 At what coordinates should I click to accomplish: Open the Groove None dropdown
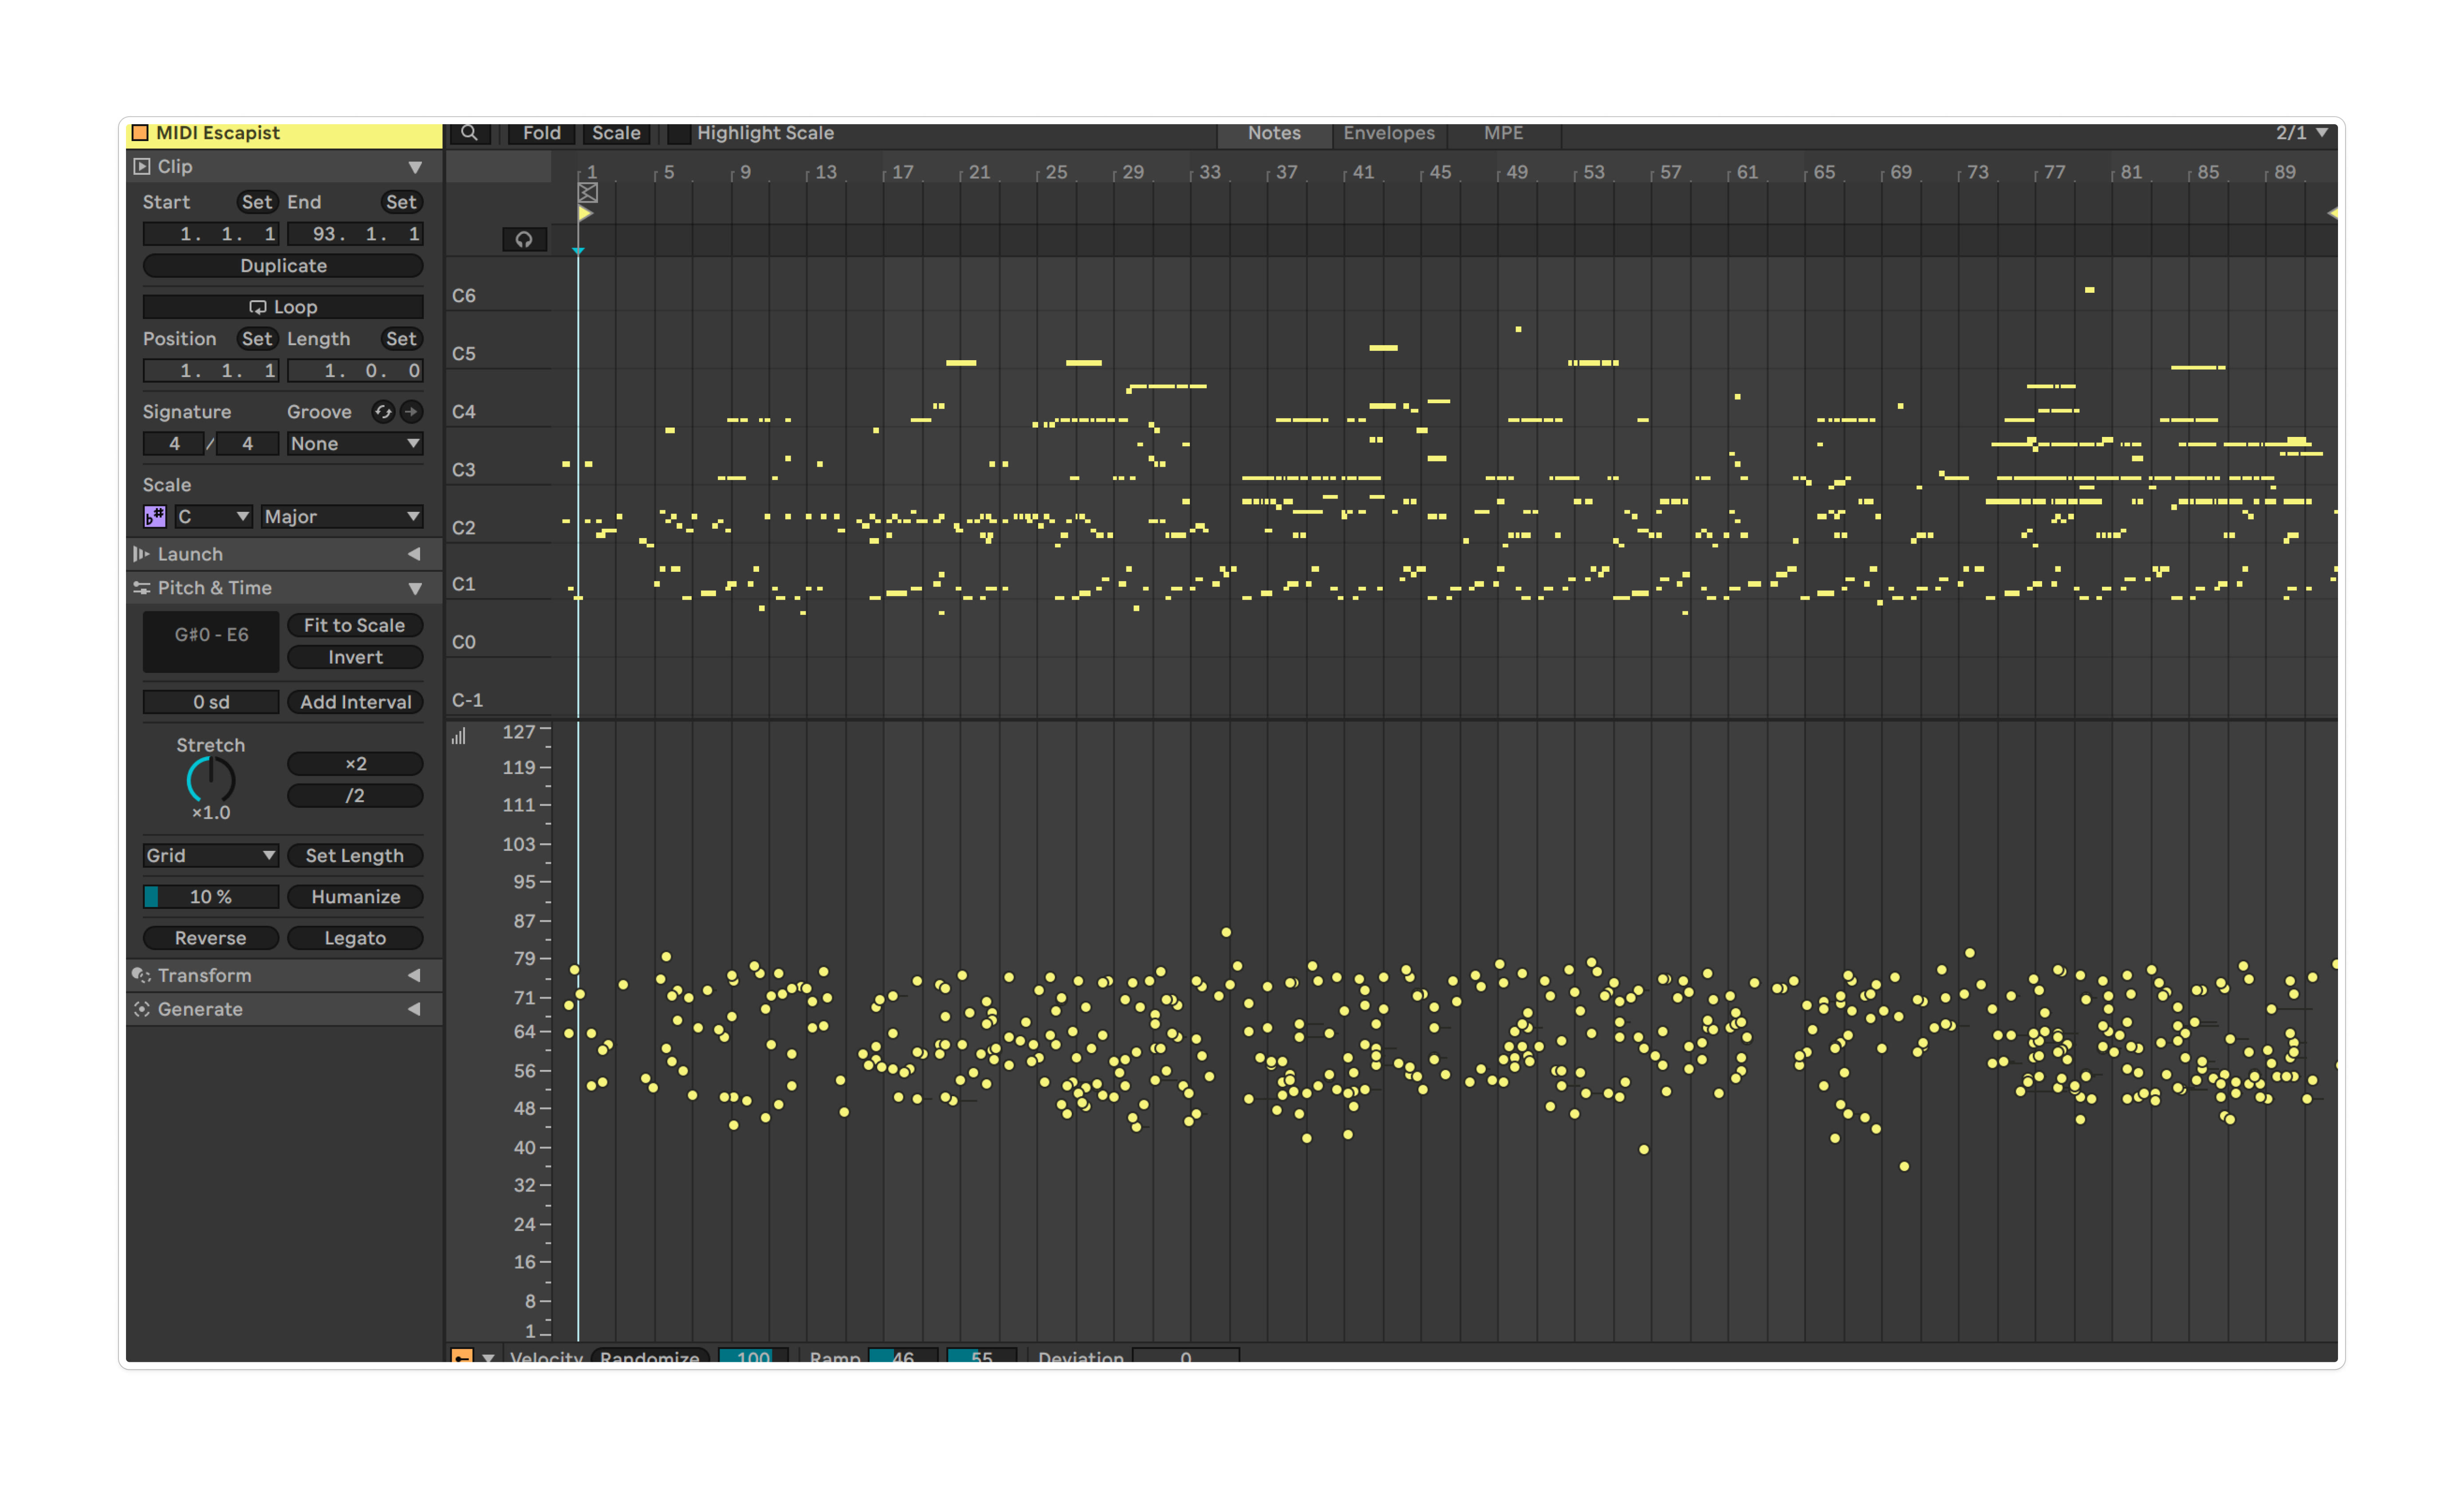(355, 444)
